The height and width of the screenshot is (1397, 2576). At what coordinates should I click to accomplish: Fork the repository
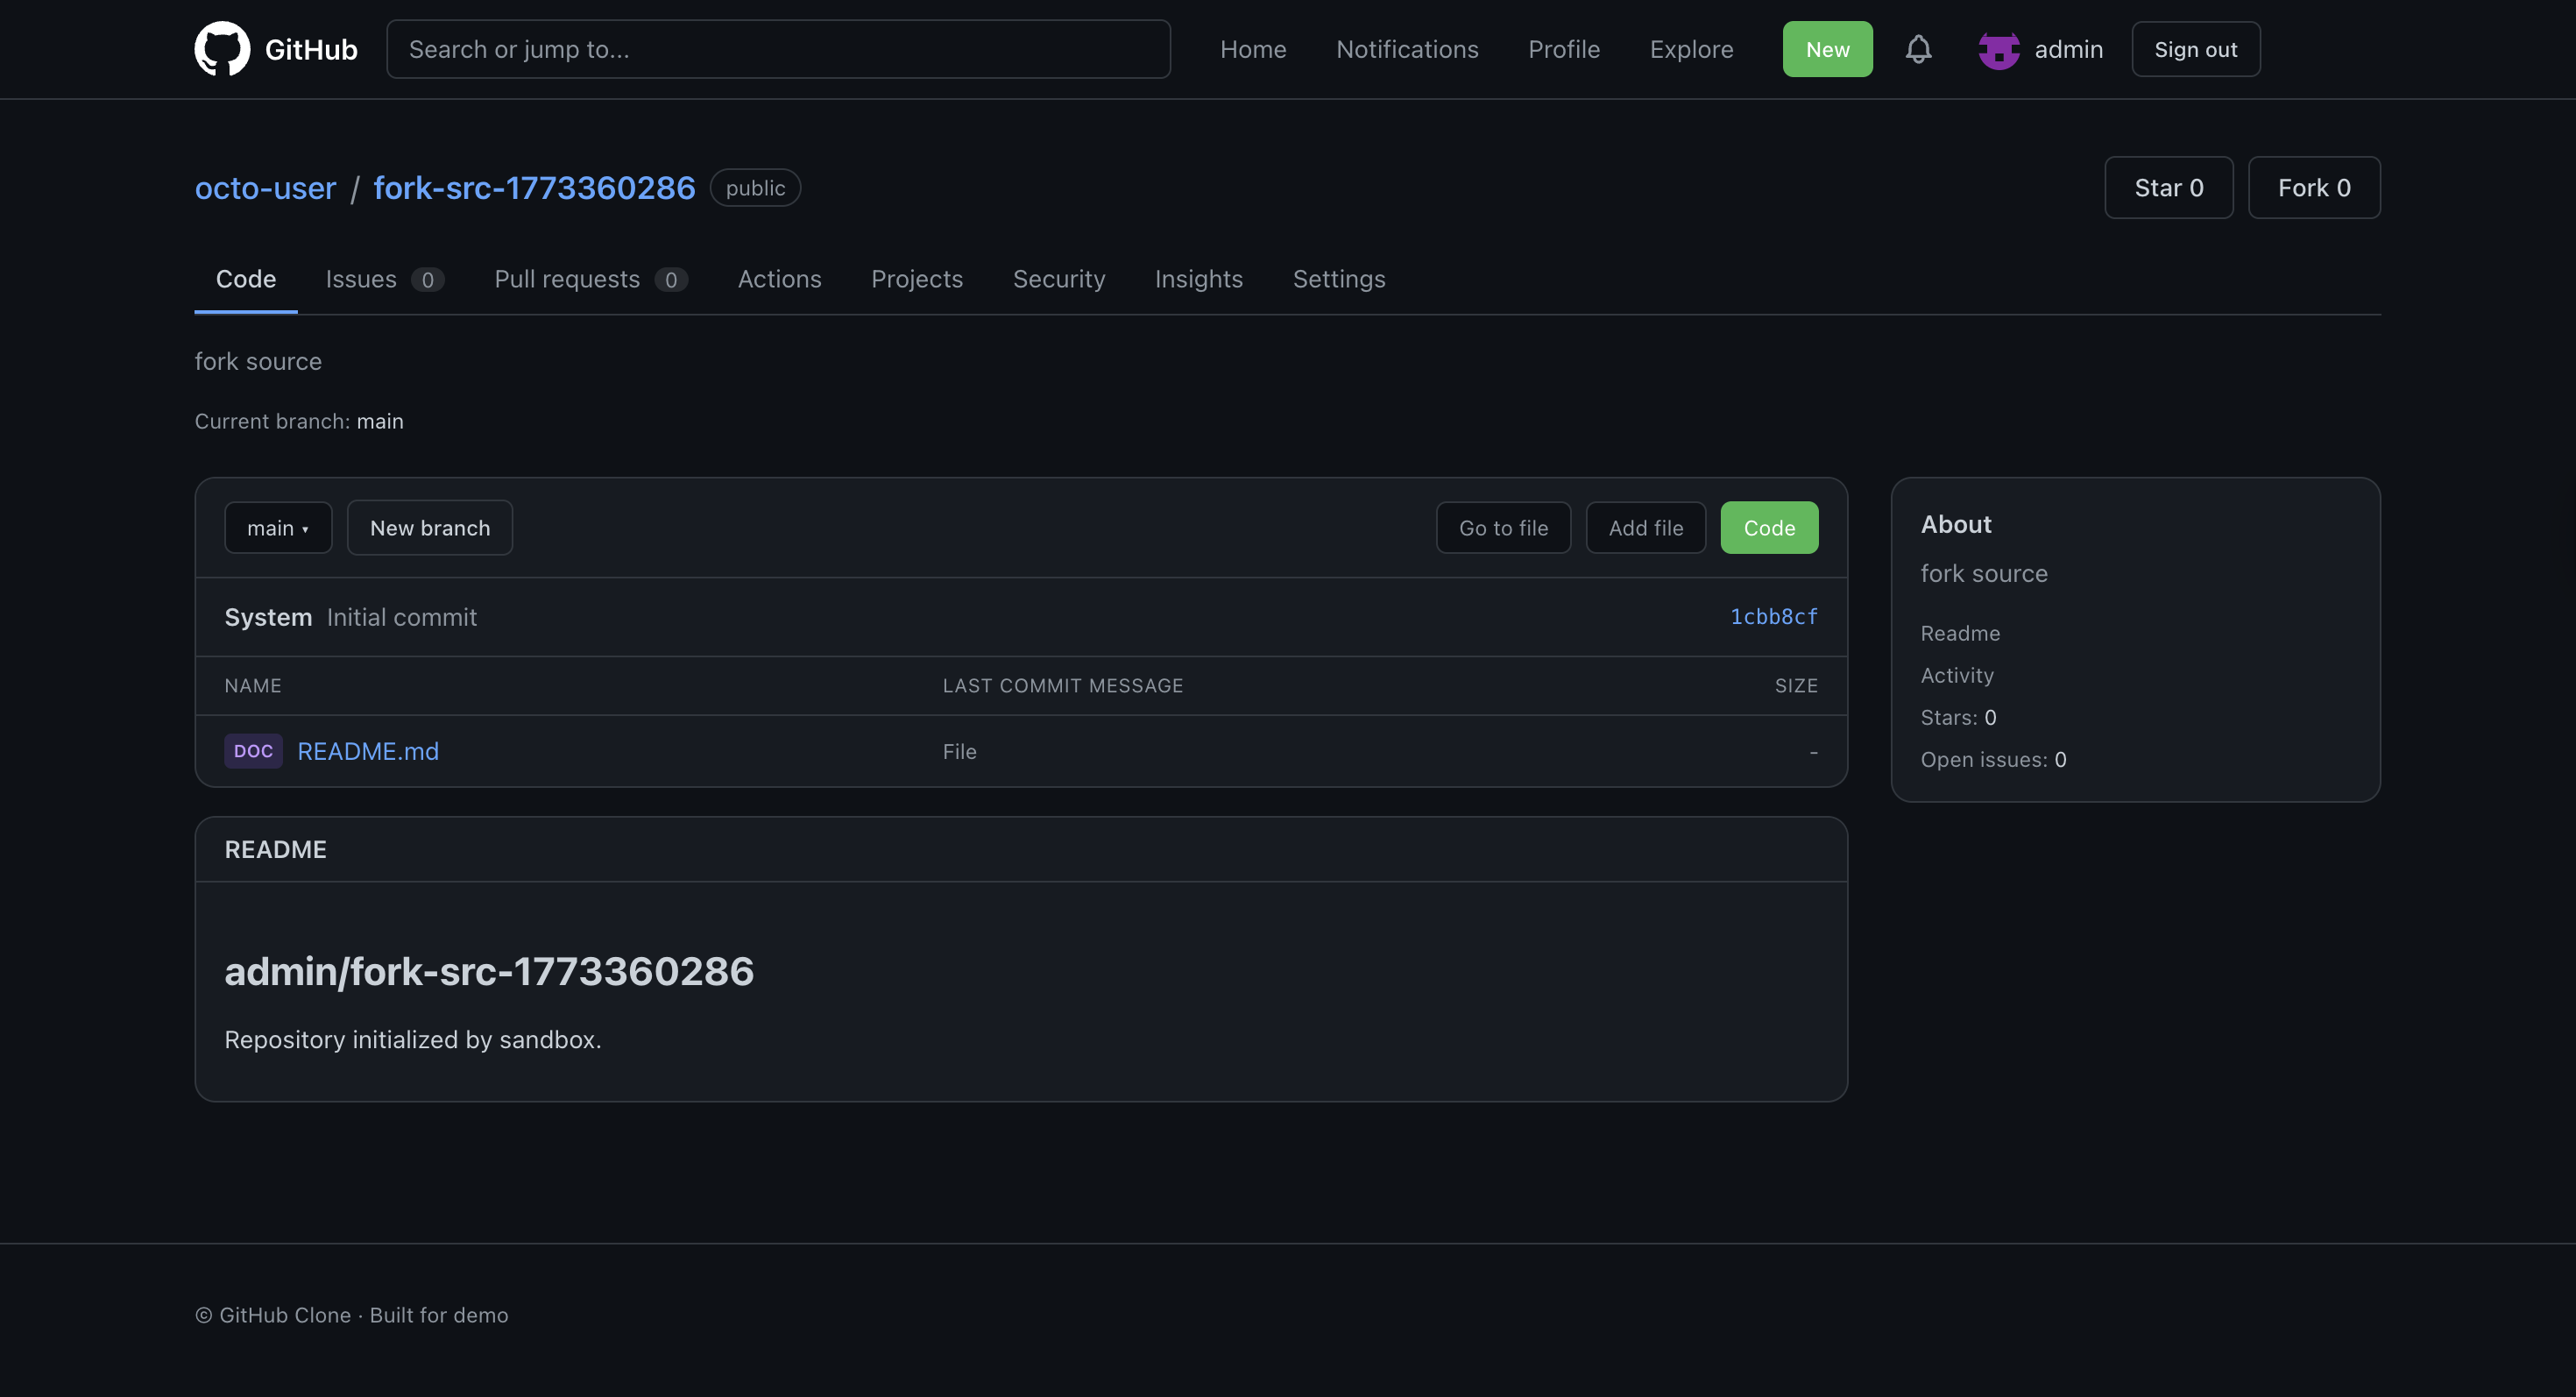(2314, 188)
